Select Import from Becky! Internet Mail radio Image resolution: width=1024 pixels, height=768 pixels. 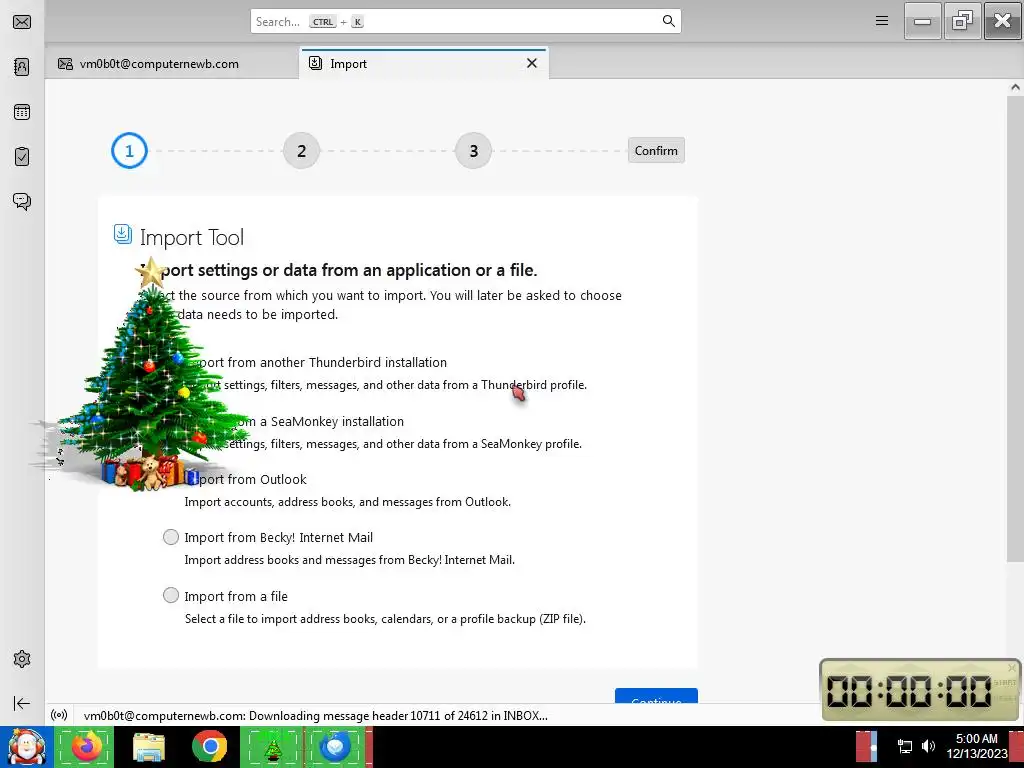[x=170, y=537]
